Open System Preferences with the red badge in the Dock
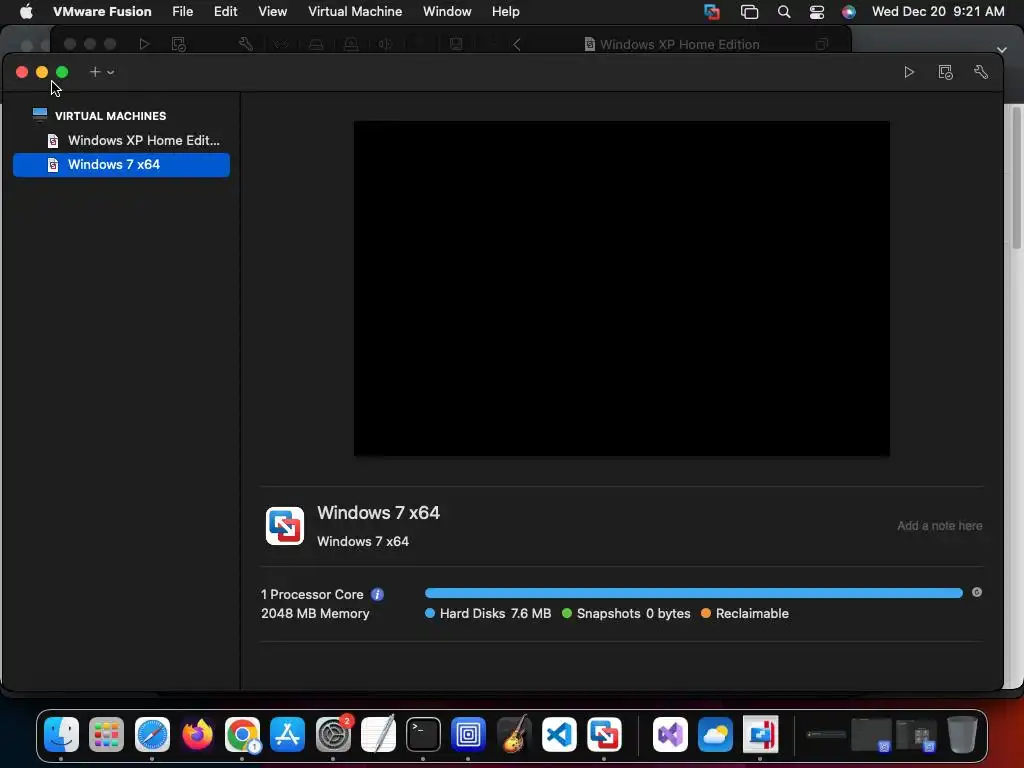 [333, 734]
